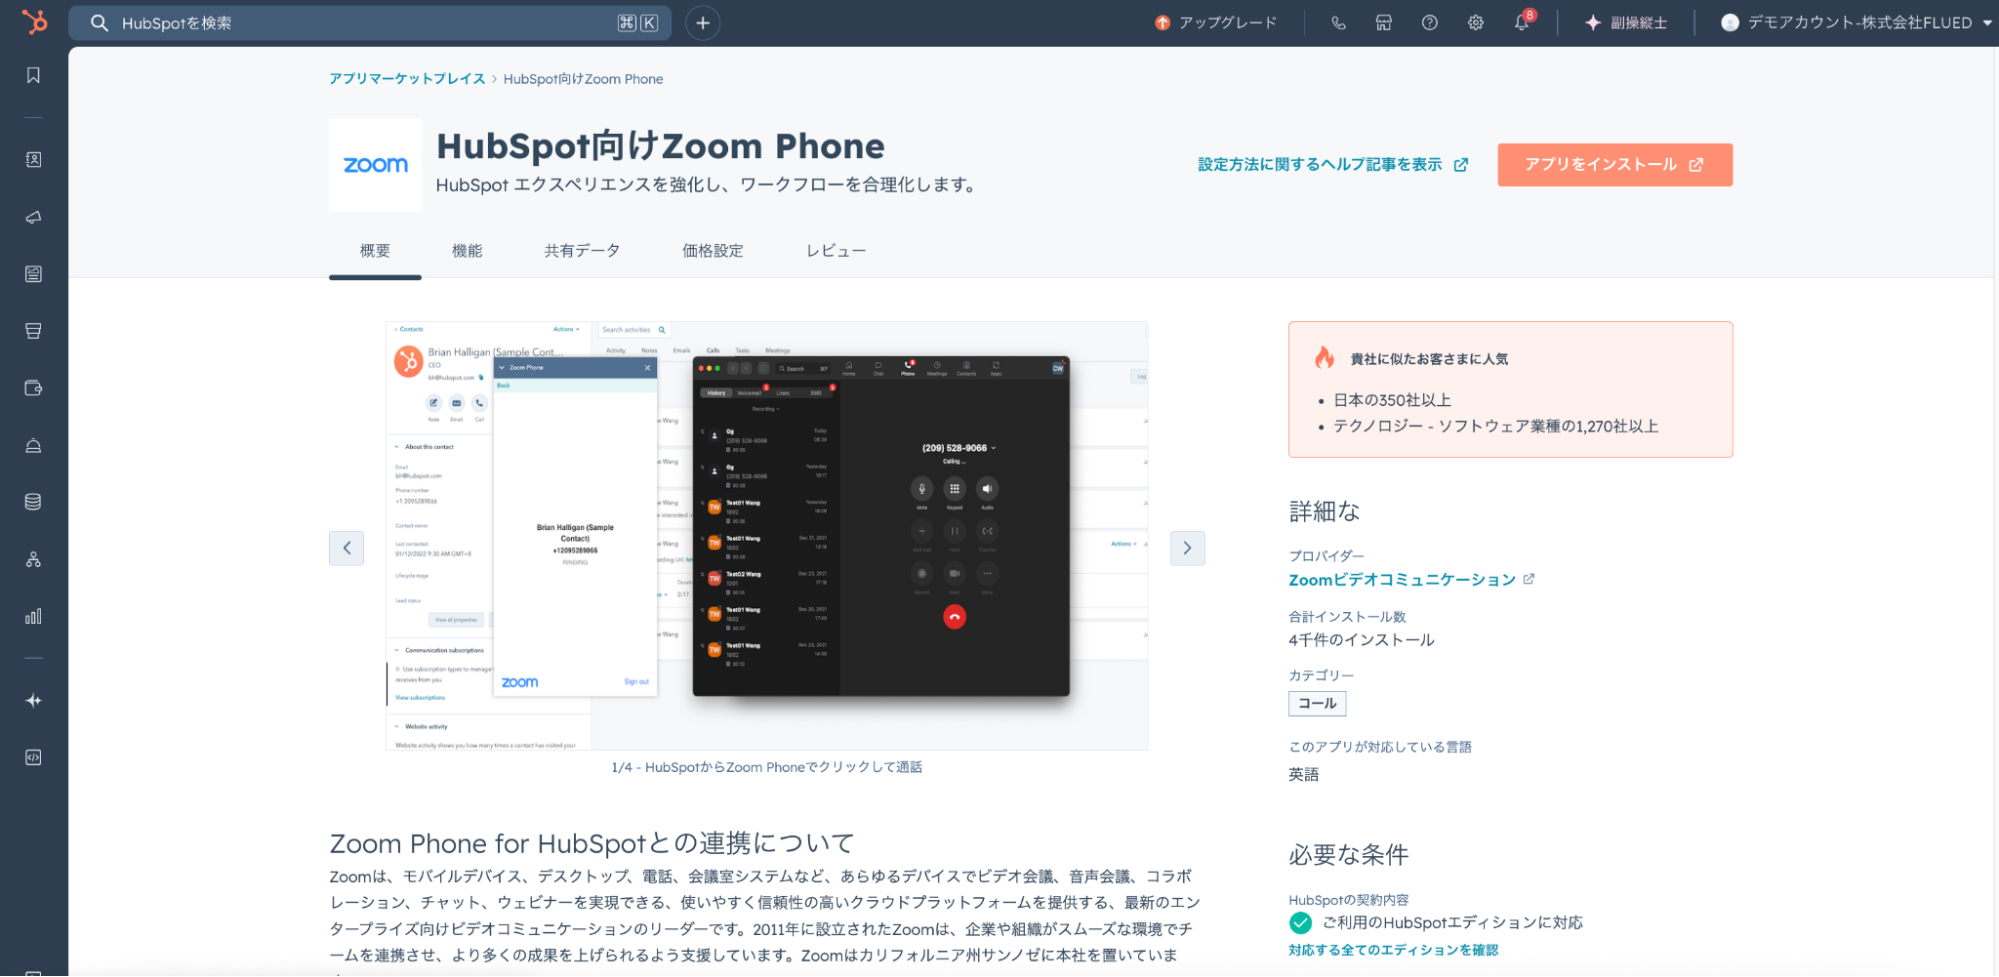Image resolution: width=1999 pixels, height=977 pixels.
Task: Open the CRM contacts sidebar icon
Action: pyautogui.click(x=33, y=160)
